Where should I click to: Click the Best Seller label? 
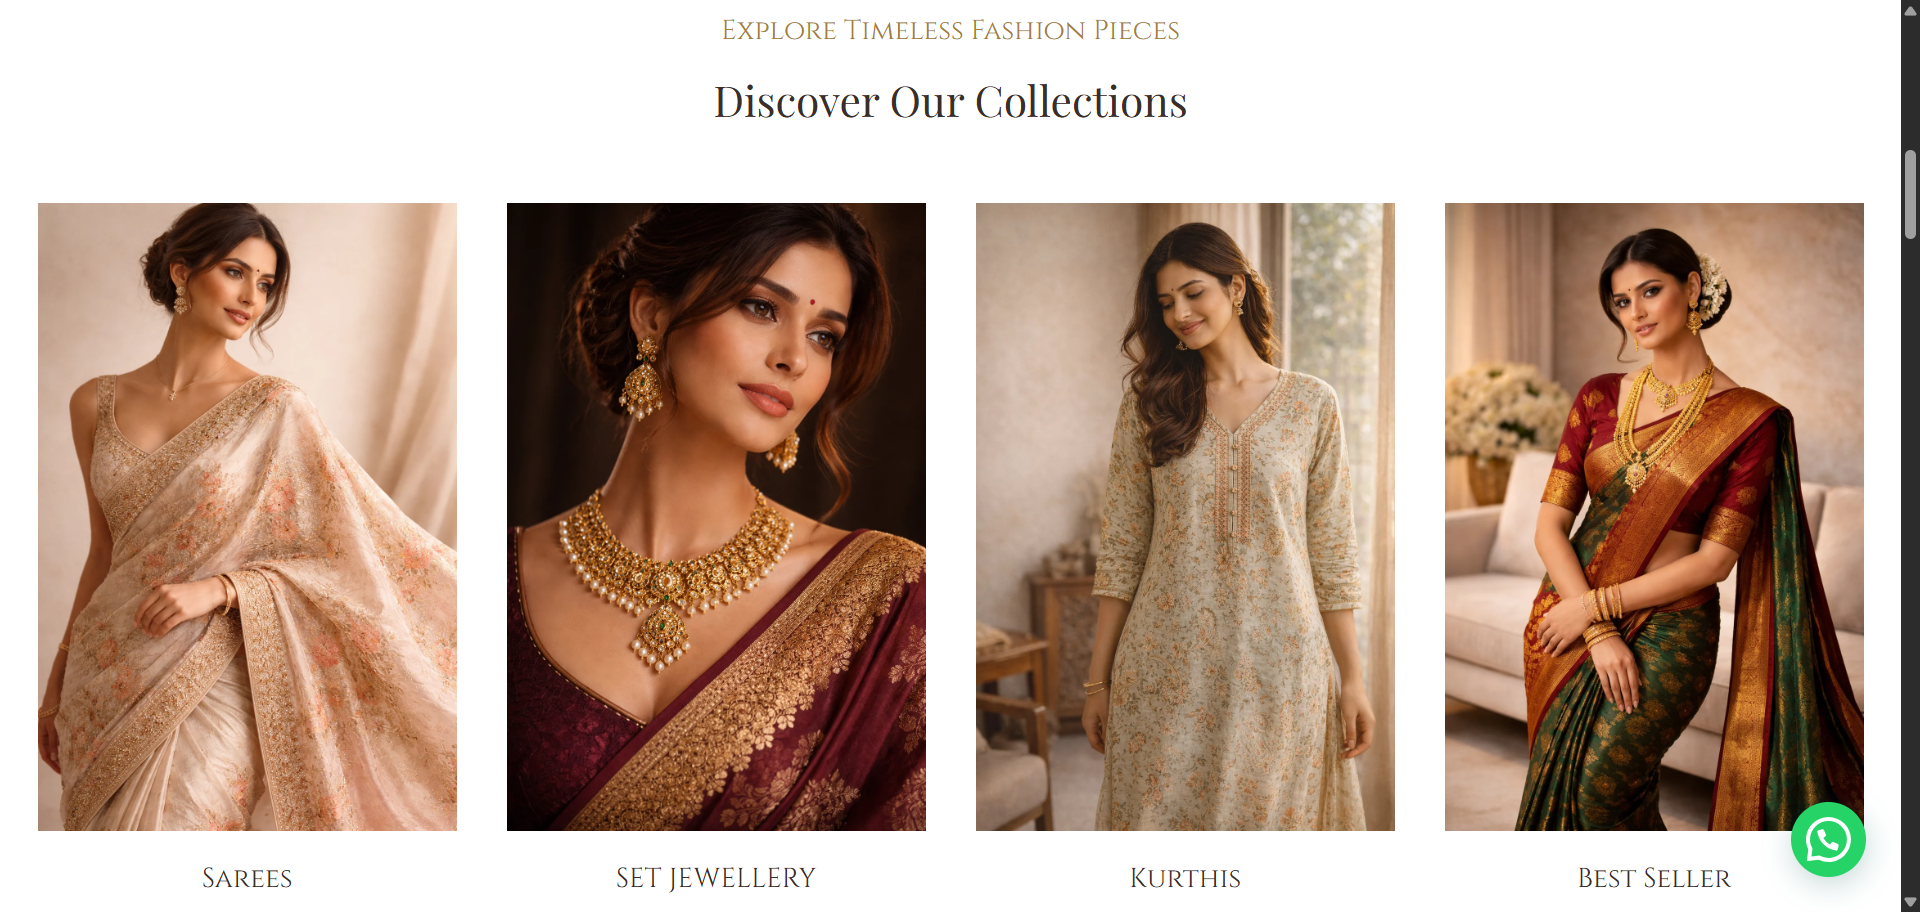pos(1654,878)
